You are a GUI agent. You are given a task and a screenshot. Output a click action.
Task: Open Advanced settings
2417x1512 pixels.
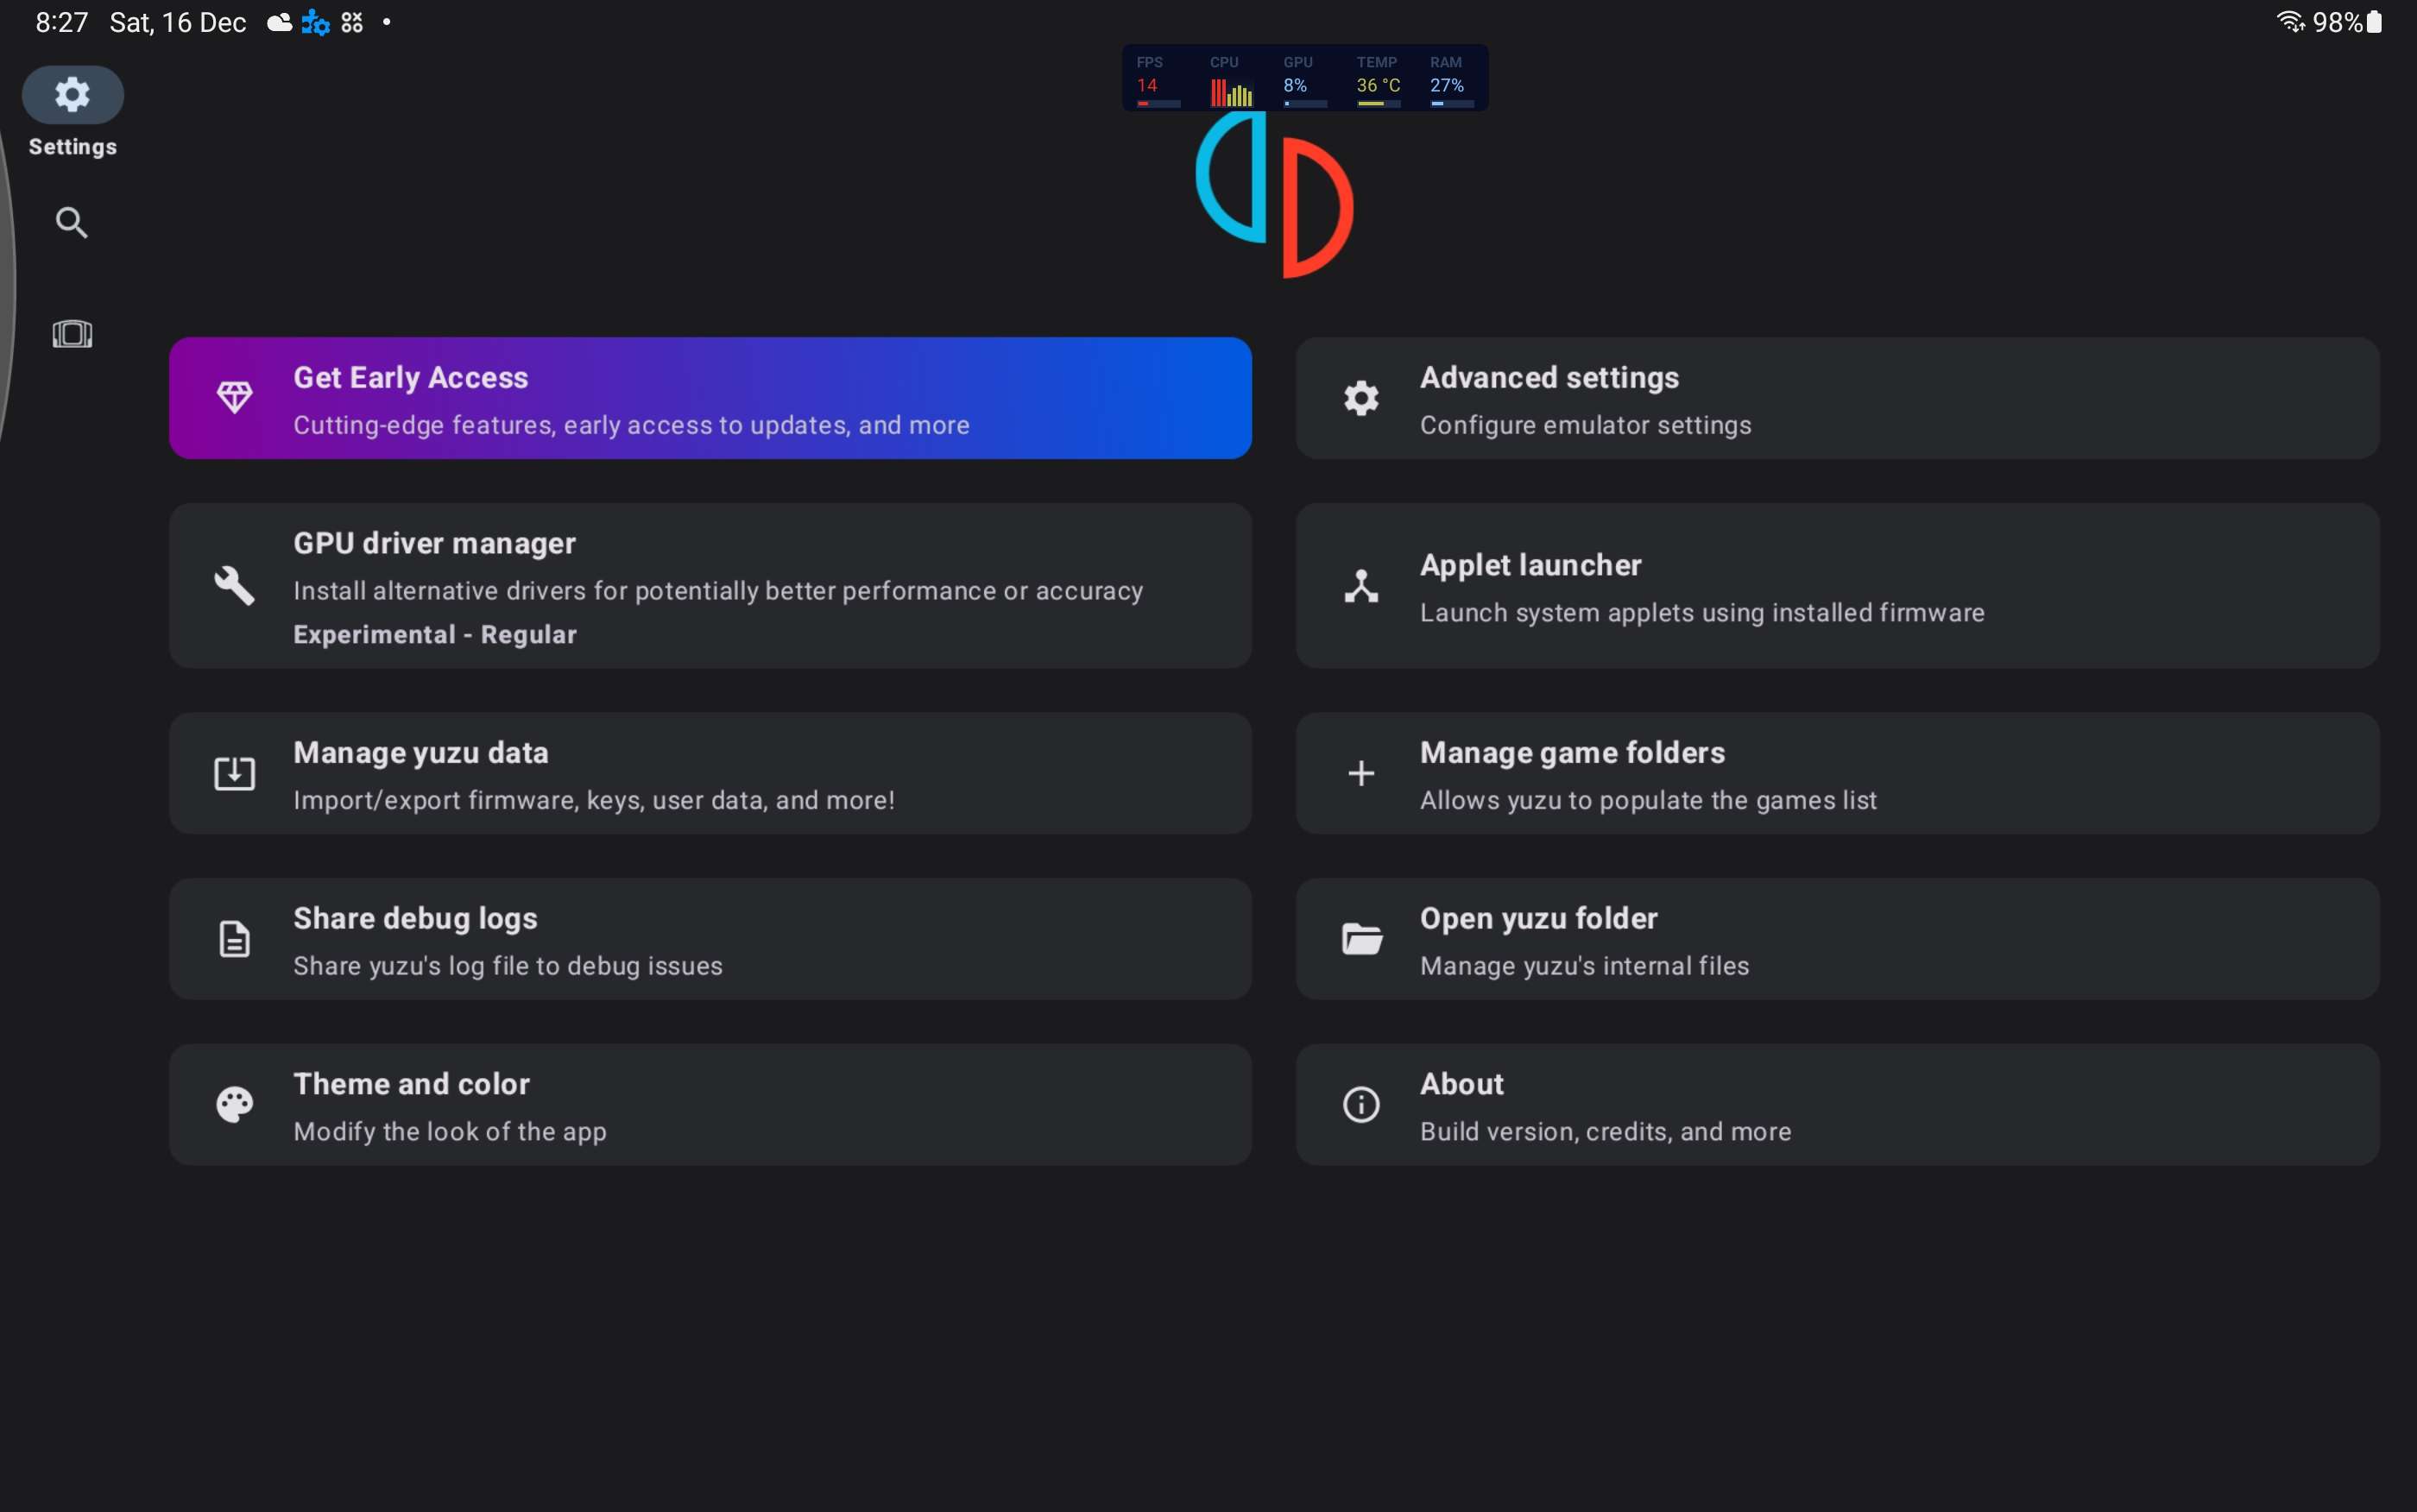[1837, 398]
